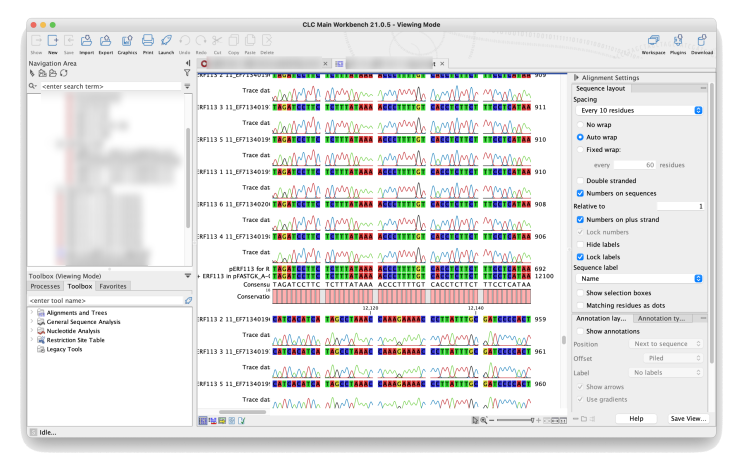The width and height of the screenshot is (743, 473).
Task: Select Legacy Tools in Toolbox
Action: click(64, 349)
